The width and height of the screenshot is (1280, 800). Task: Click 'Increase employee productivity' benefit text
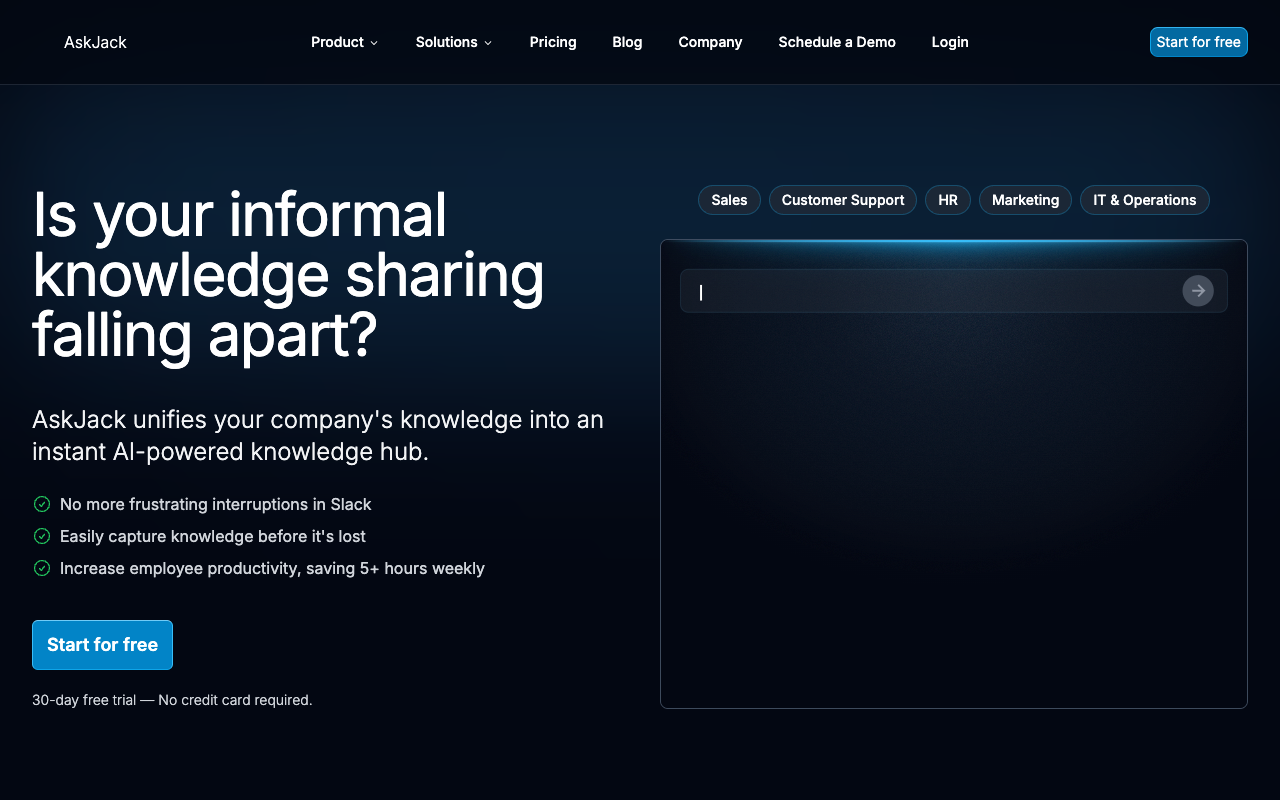272,568
